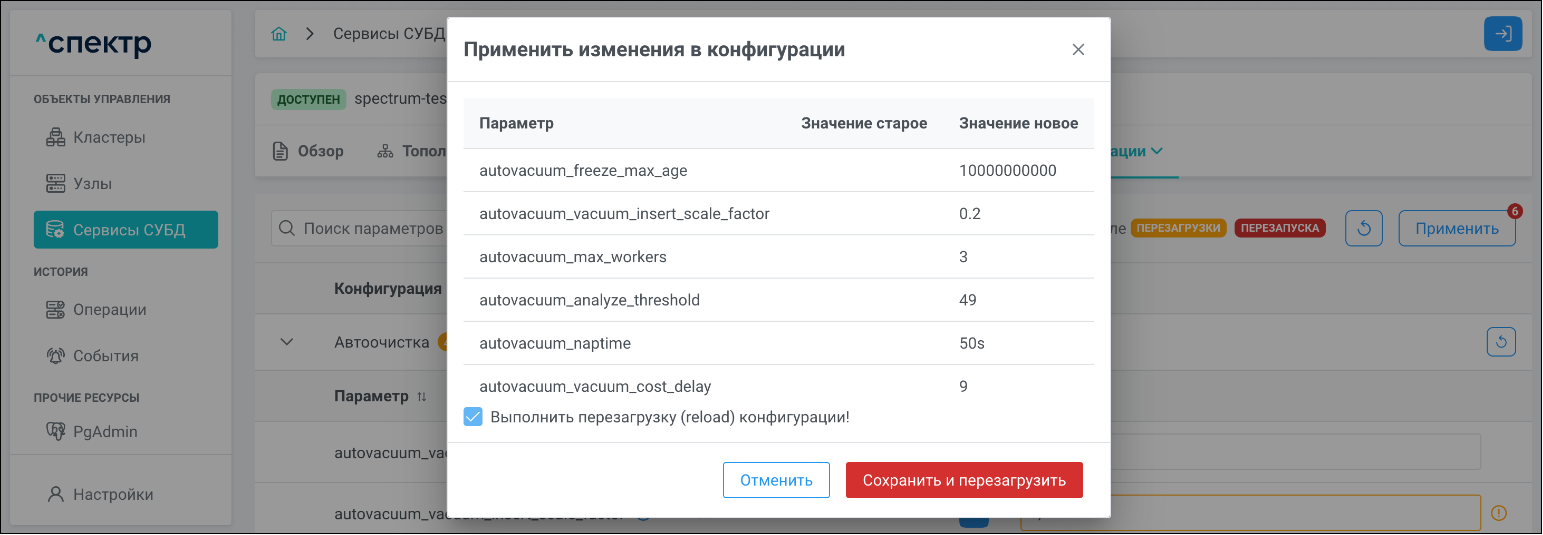This screenshot has width=1543, height=535.
Task: Select the Сервисы СУБД sidebar item
Action: point(125,230)
